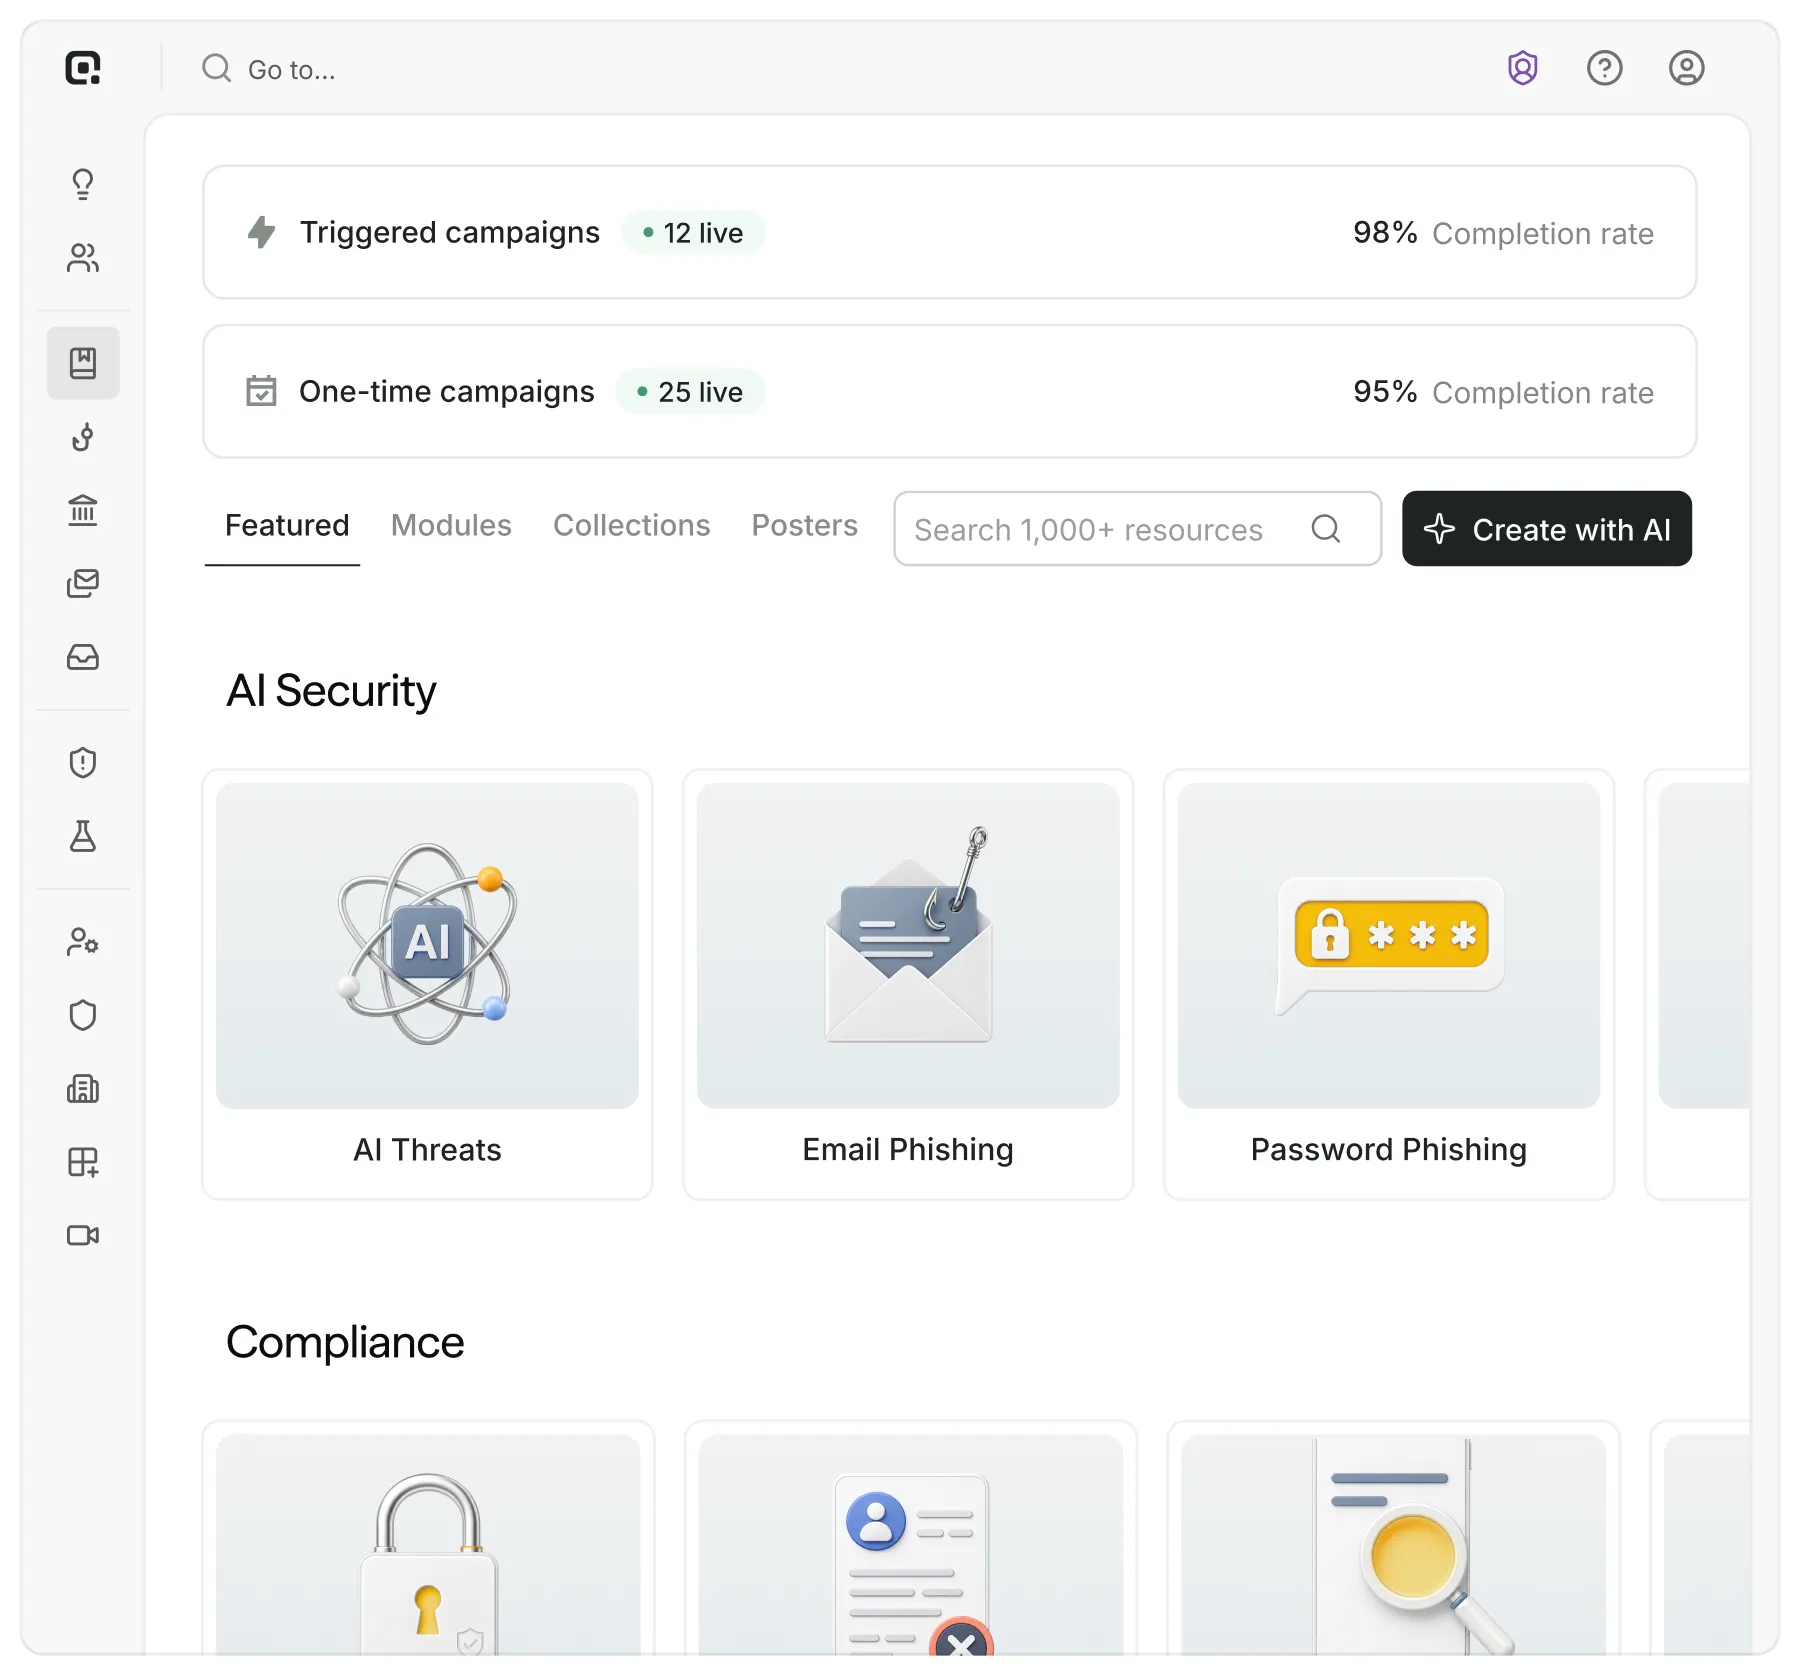This screenshot has width=1800, height=1676.
Task: Open the user profile account icon
Action: [x=1686, y=68]
